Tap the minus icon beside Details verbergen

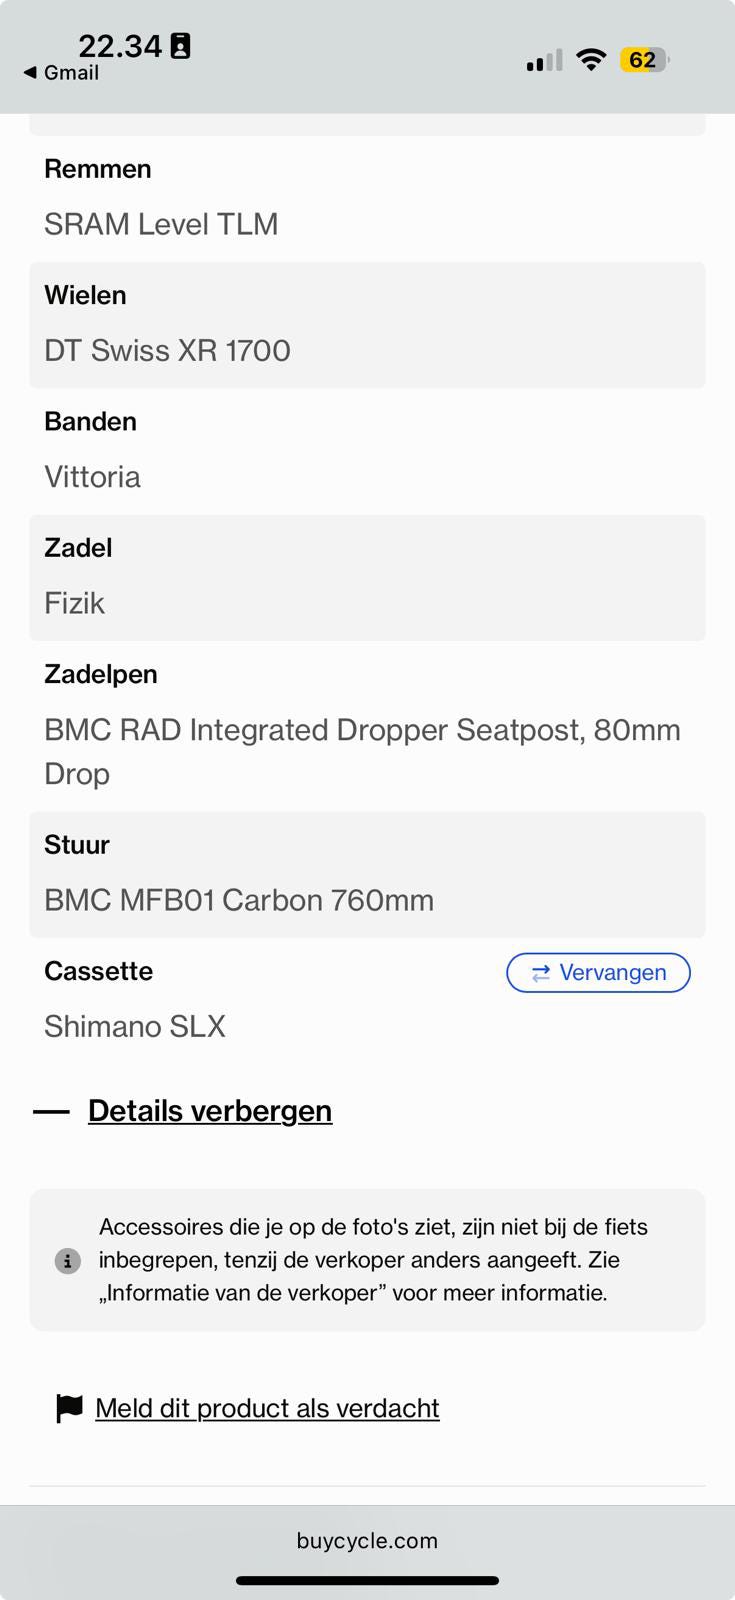(x=51, y=1111)
